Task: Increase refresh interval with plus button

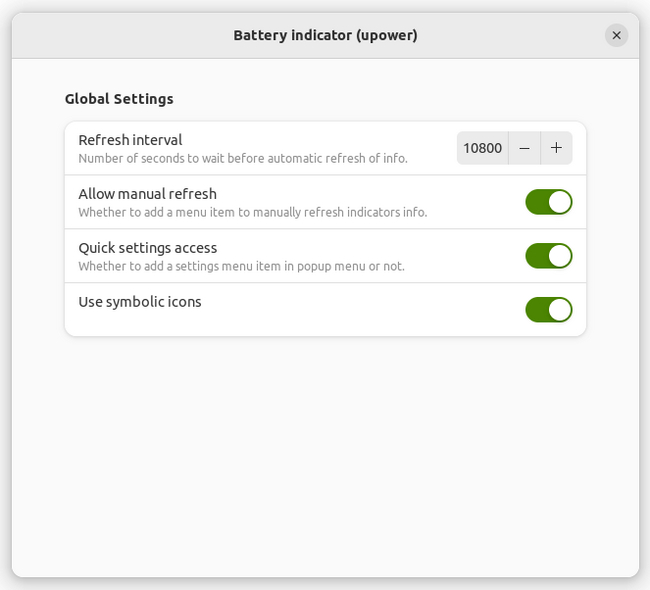Action: point(556,148)
